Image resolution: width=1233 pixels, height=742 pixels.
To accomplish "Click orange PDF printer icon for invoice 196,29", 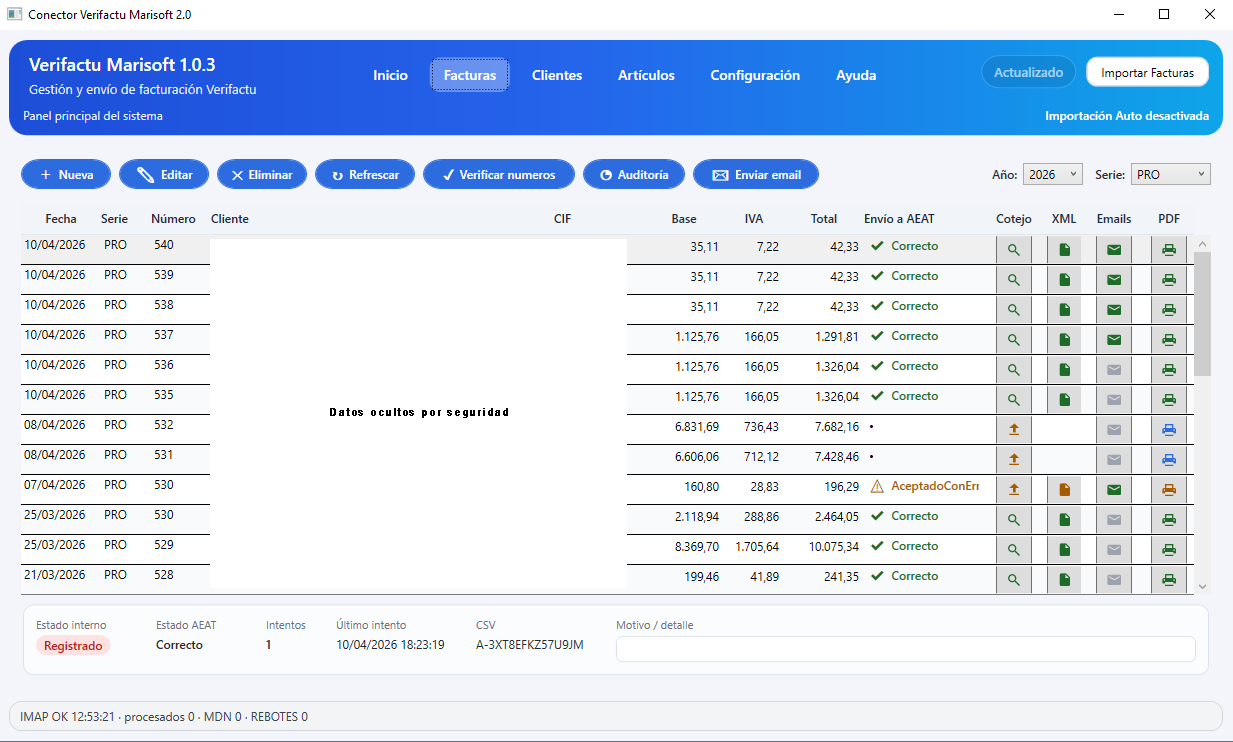I will tap(1169, 490).
